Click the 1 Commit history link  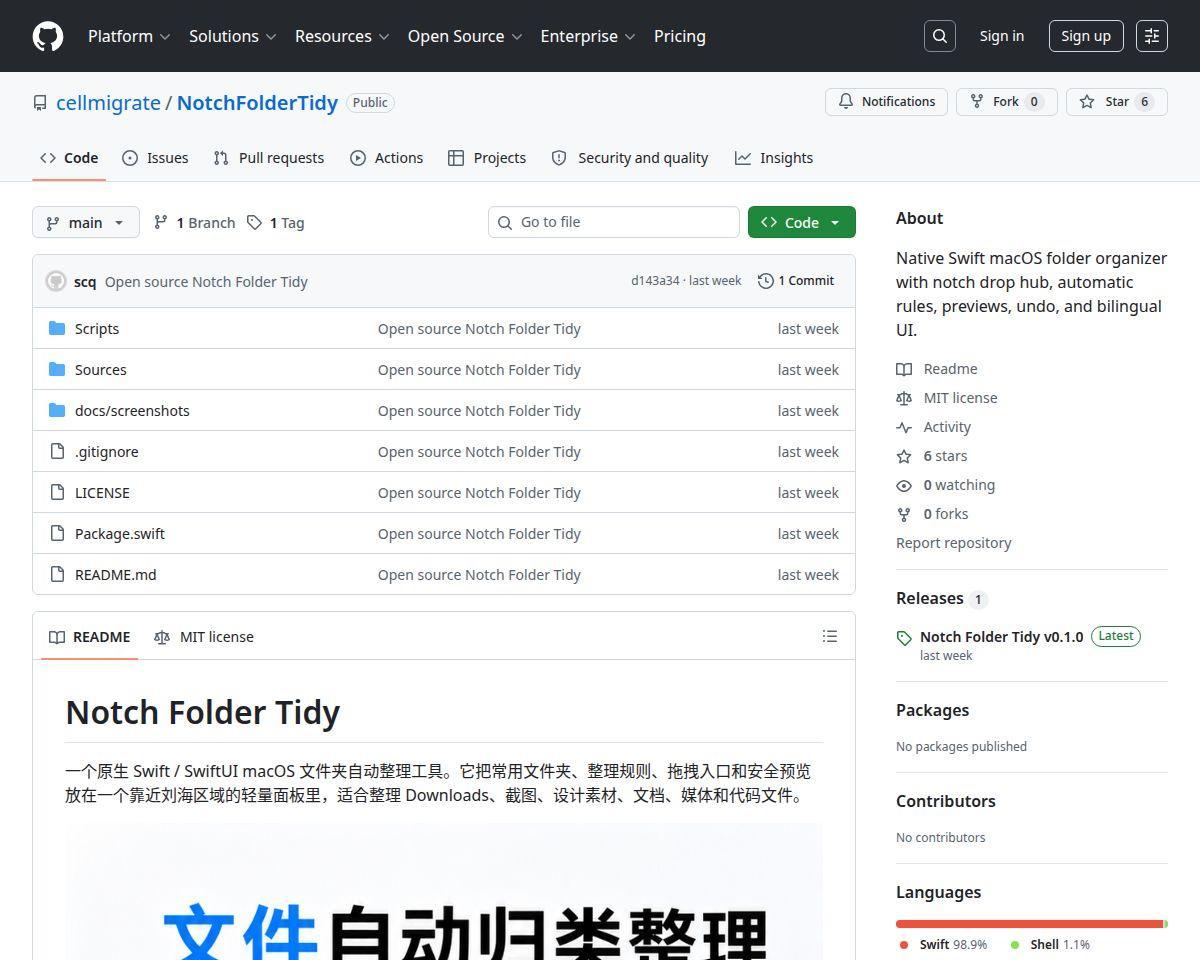tap(796, 281)
